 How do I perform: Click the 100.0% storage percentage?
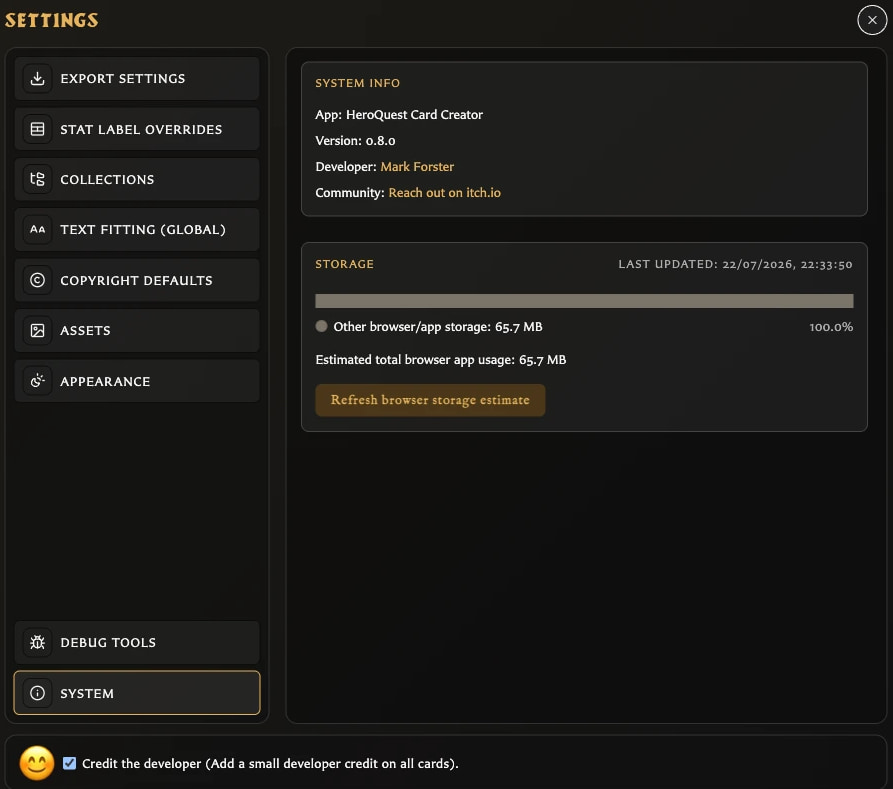[x=831, y=327]
